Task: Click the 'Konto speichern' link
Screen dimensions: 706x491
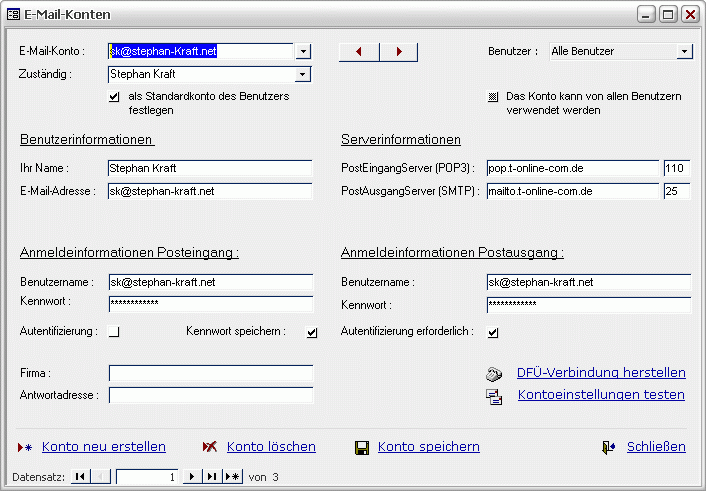Action: (x=428, y=447)
